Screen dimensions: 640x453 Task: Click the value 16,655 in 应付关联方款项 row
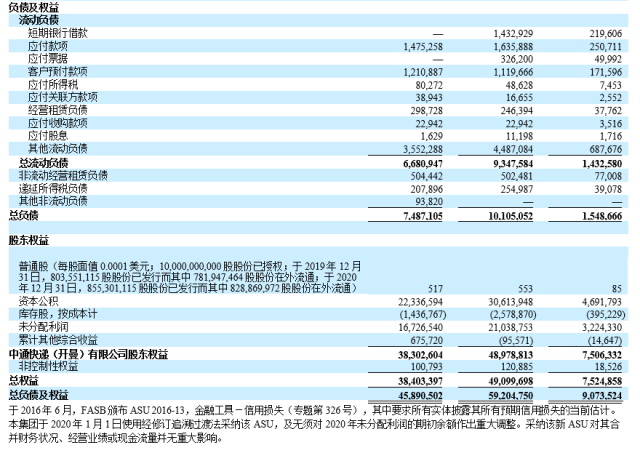click(519, 98)
